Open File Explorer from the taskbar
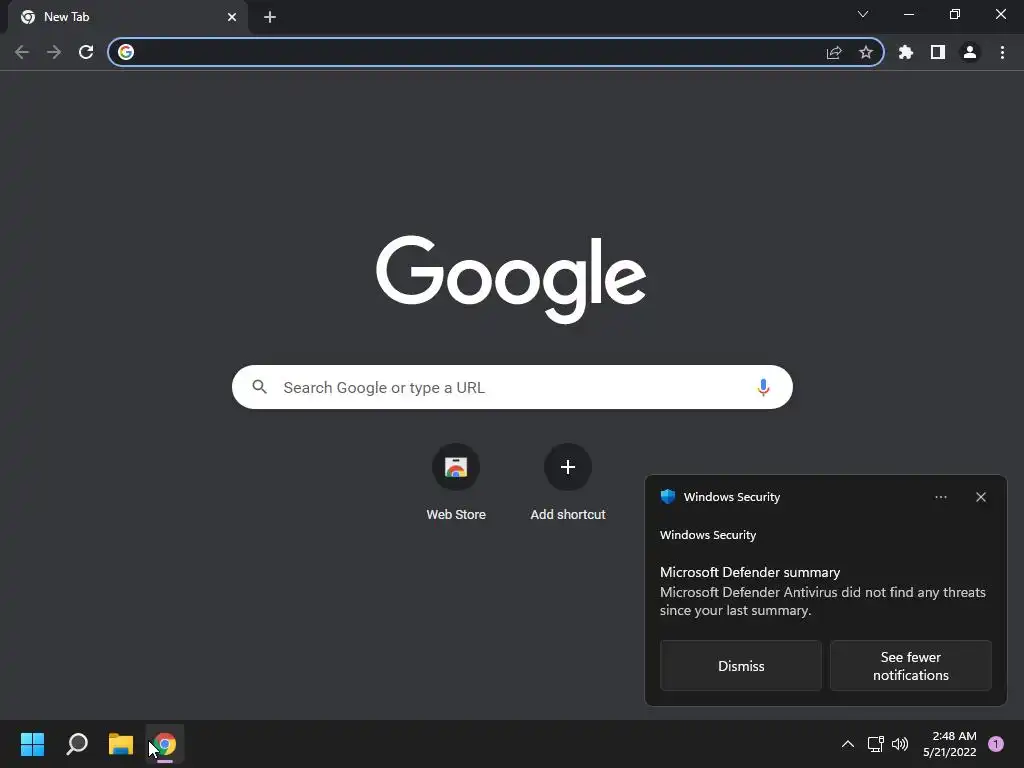 tap(121, 744)
